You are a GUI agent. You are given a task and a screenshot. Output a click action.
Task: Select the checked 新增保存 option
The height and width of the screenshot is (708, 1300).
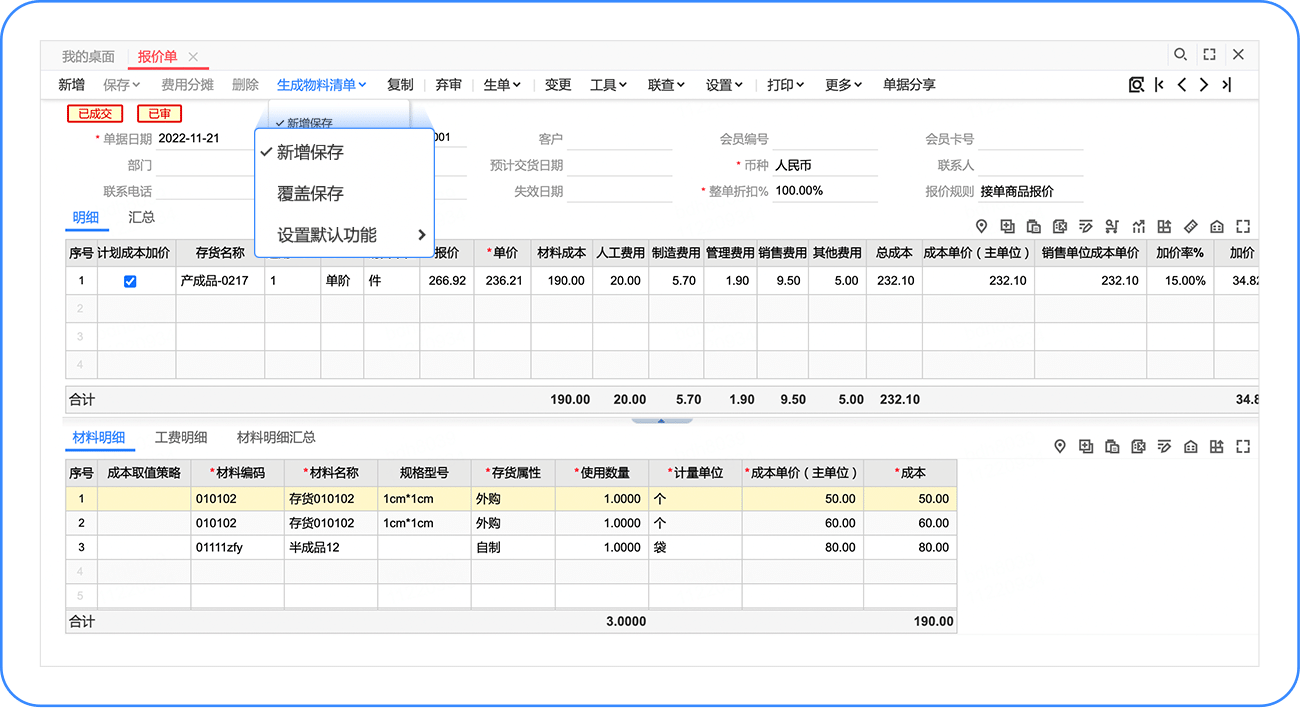pos(310,152)
